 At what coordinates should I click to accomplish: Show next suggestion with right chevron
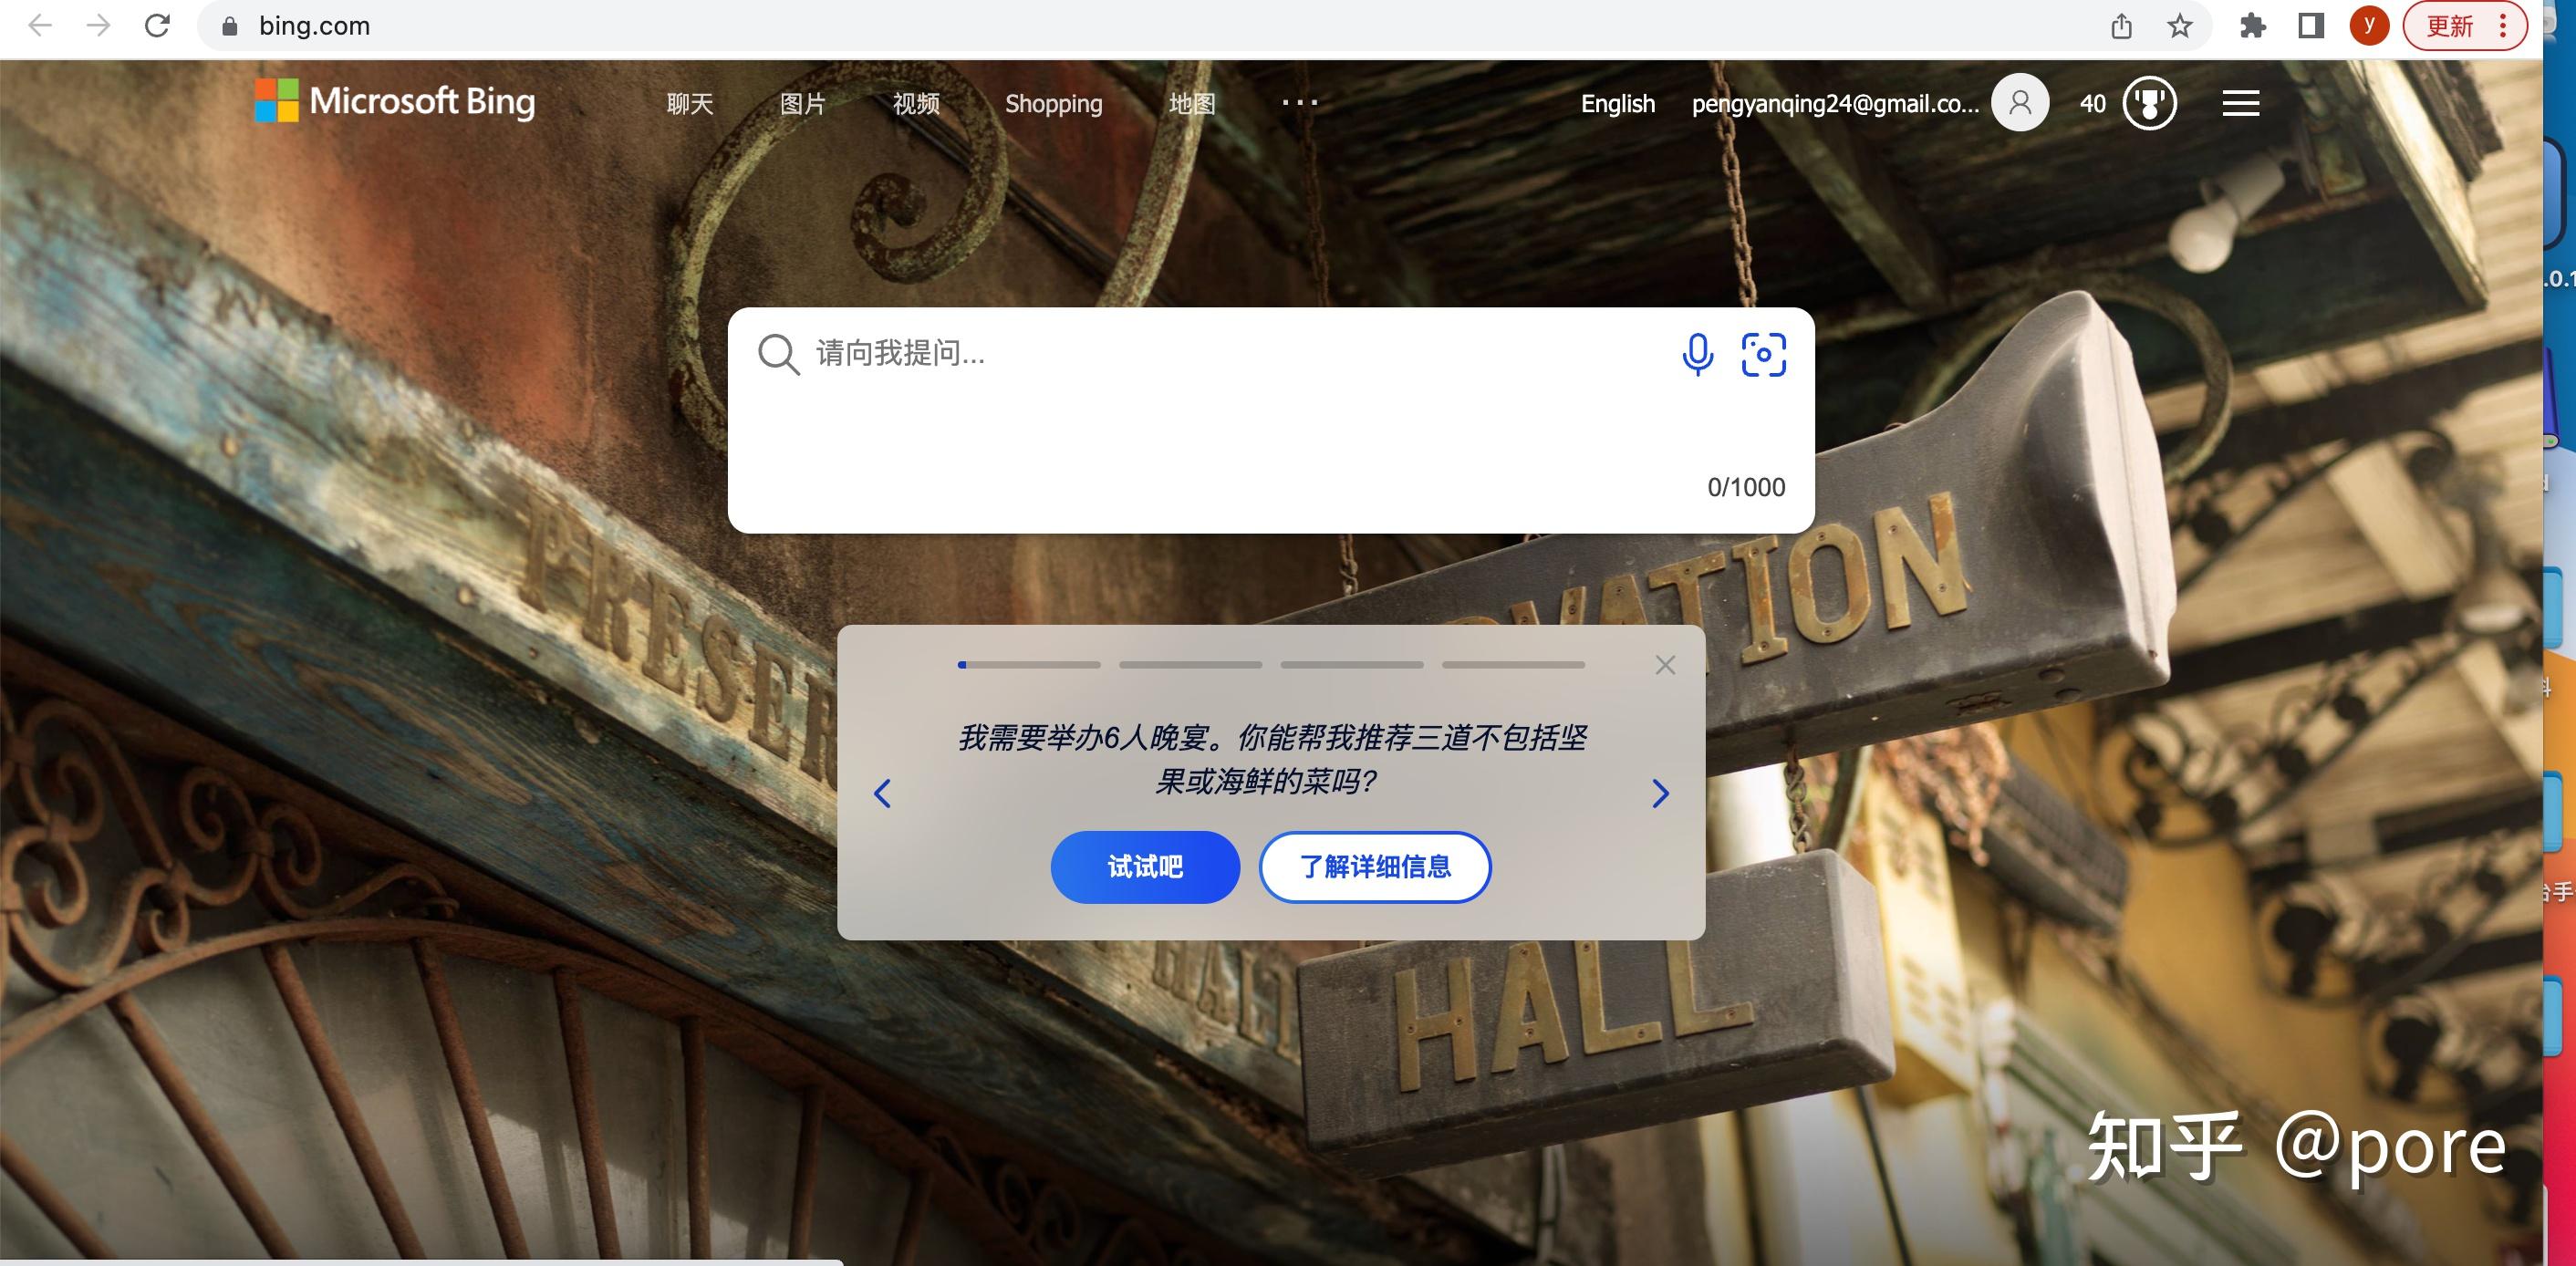pos(1660,793)
